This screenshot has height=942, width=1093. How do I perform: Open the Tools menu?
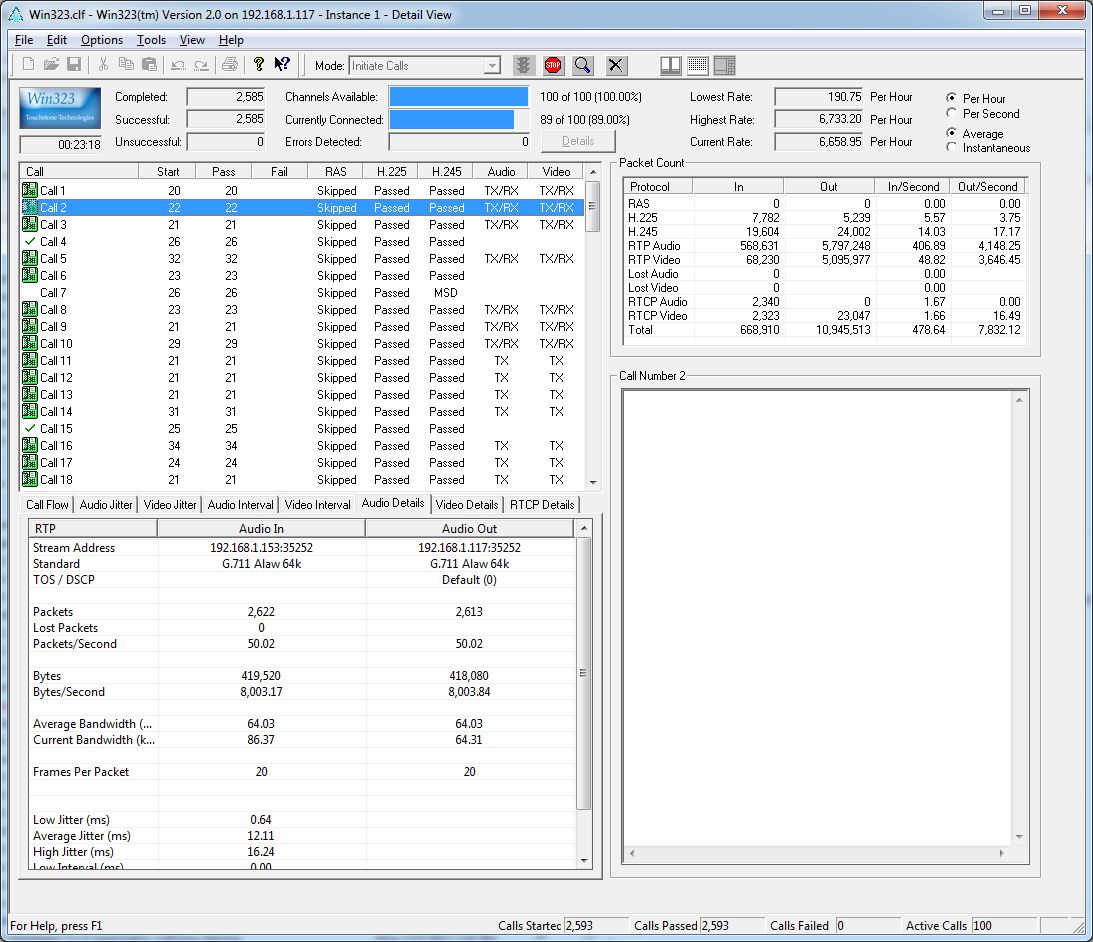(x=151, y=40)
